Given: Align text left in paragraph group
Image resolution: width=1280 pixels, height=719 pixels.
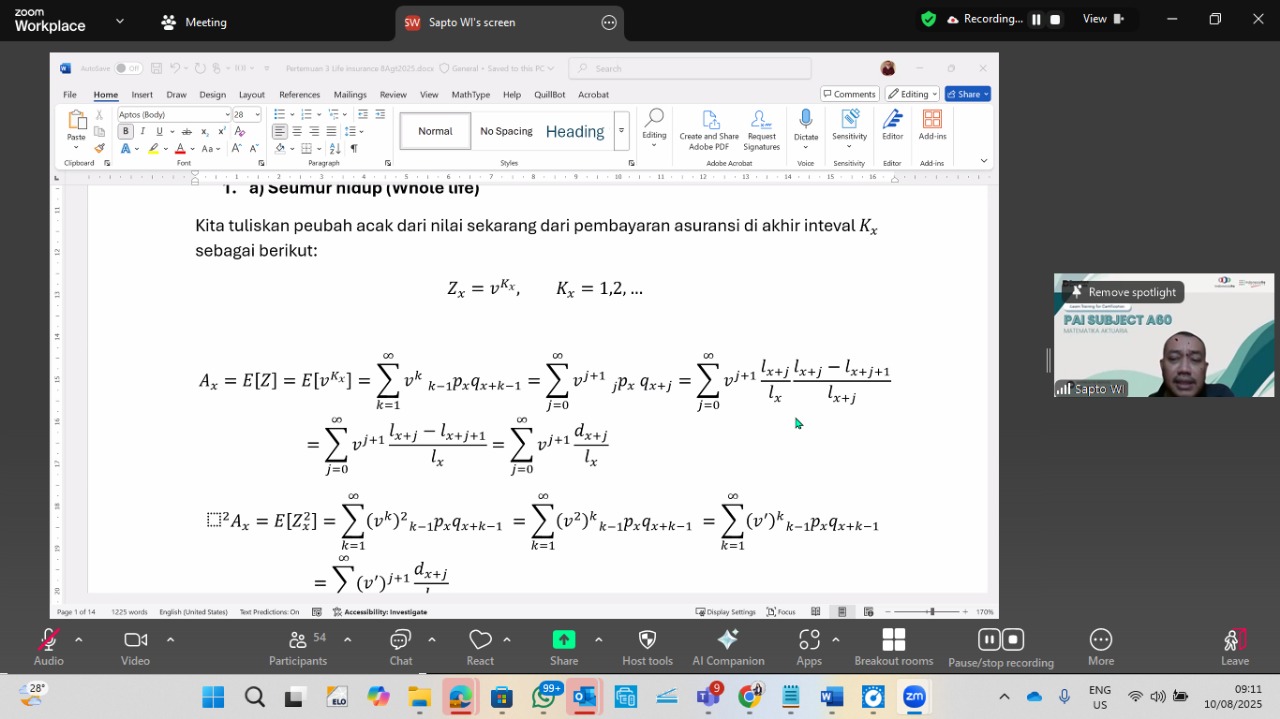Looking at the screenshot, I should [280, 132].
